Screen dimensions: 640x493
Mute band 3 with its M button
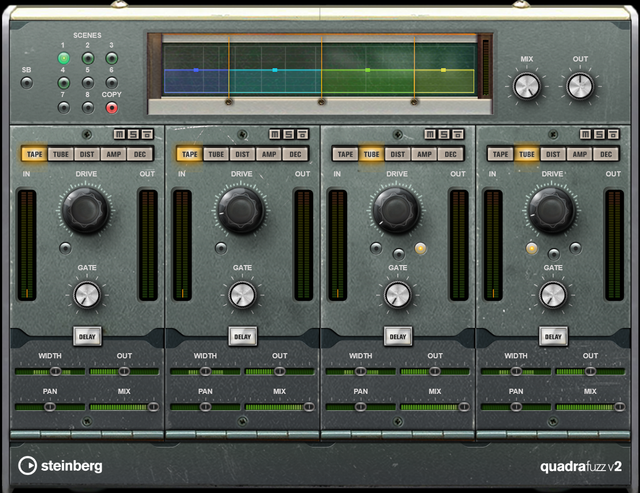430,134
